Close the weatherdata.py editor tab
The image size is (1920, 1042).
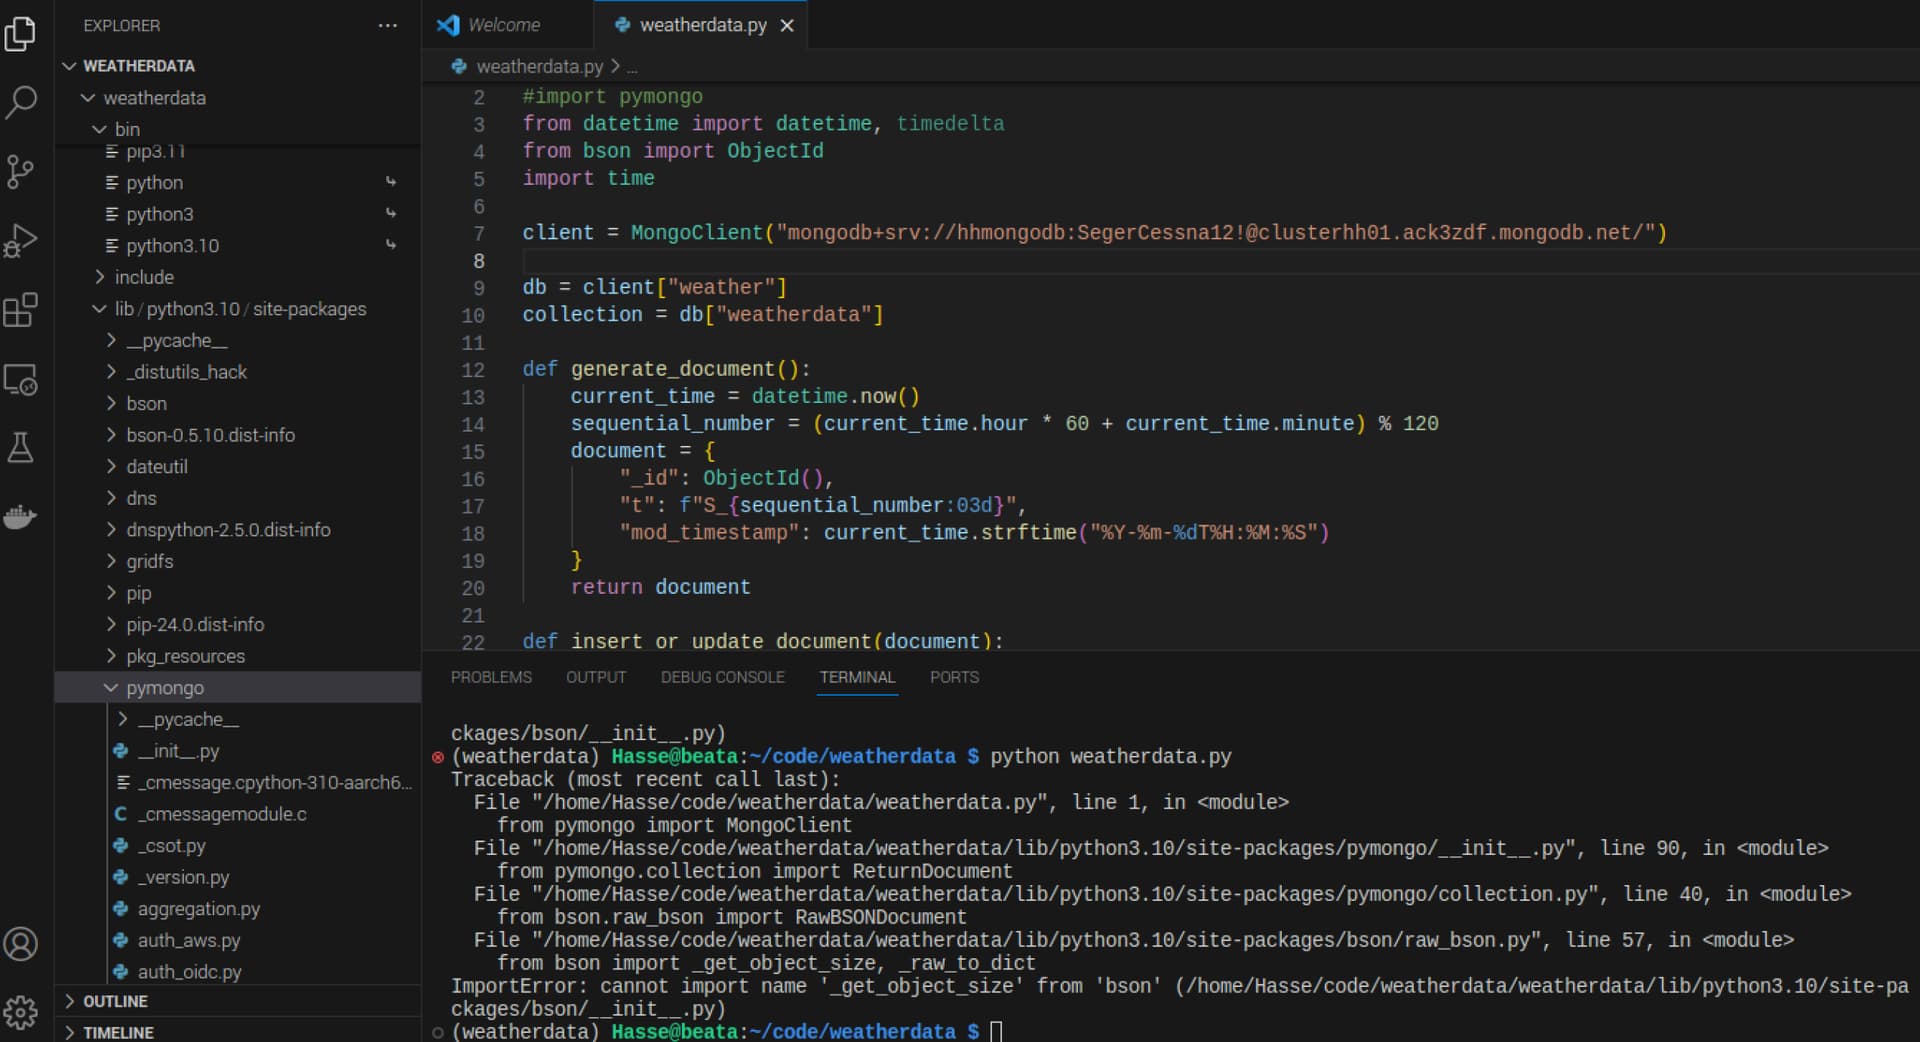tap(787, 26)
